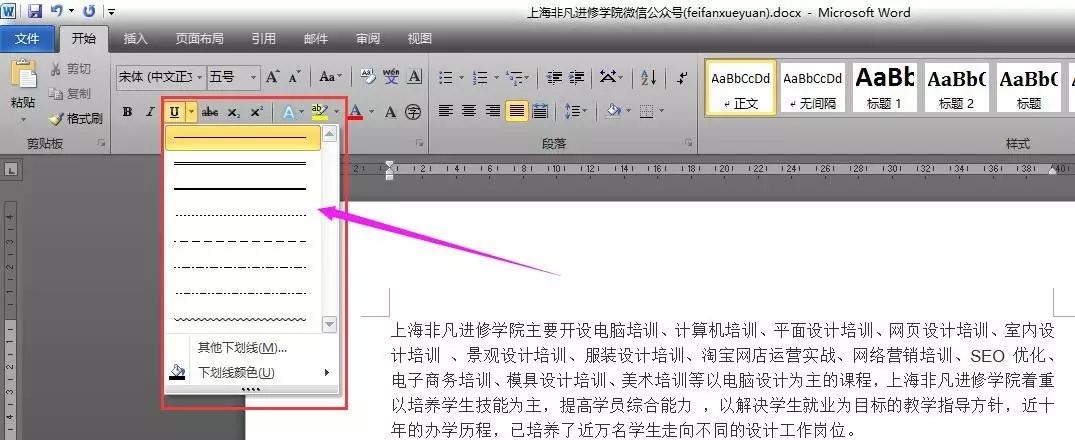The image size is (1075, 440).
Task: Toggle Strikethrough (abc) formatting
Action: (210, 112)
